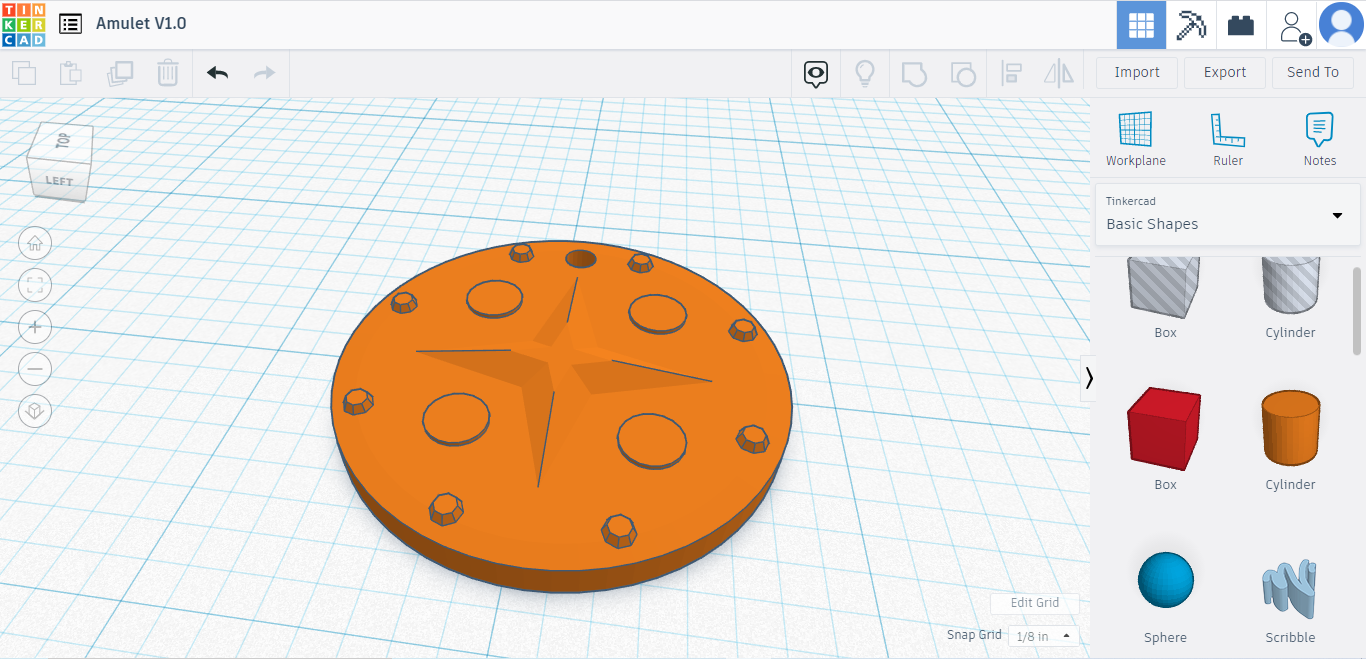Click the Zoom out minus button
This screenshot has width=1366, height=659.
[x=35, y=369]
